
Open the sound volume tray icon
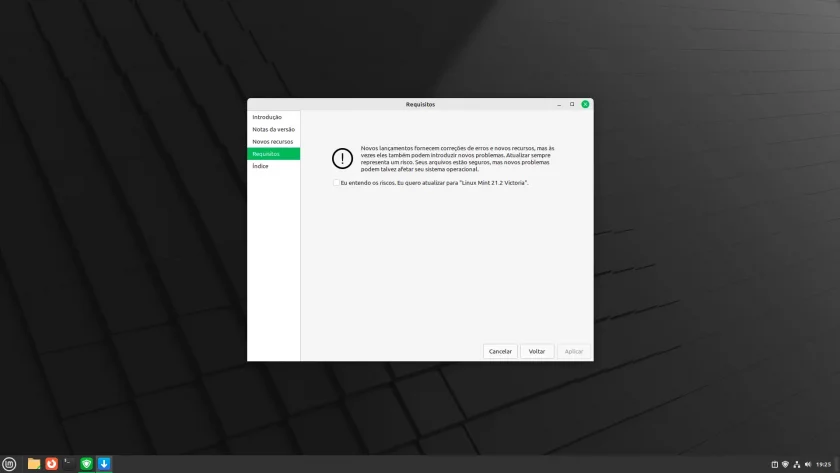click(x=808, y=464)
